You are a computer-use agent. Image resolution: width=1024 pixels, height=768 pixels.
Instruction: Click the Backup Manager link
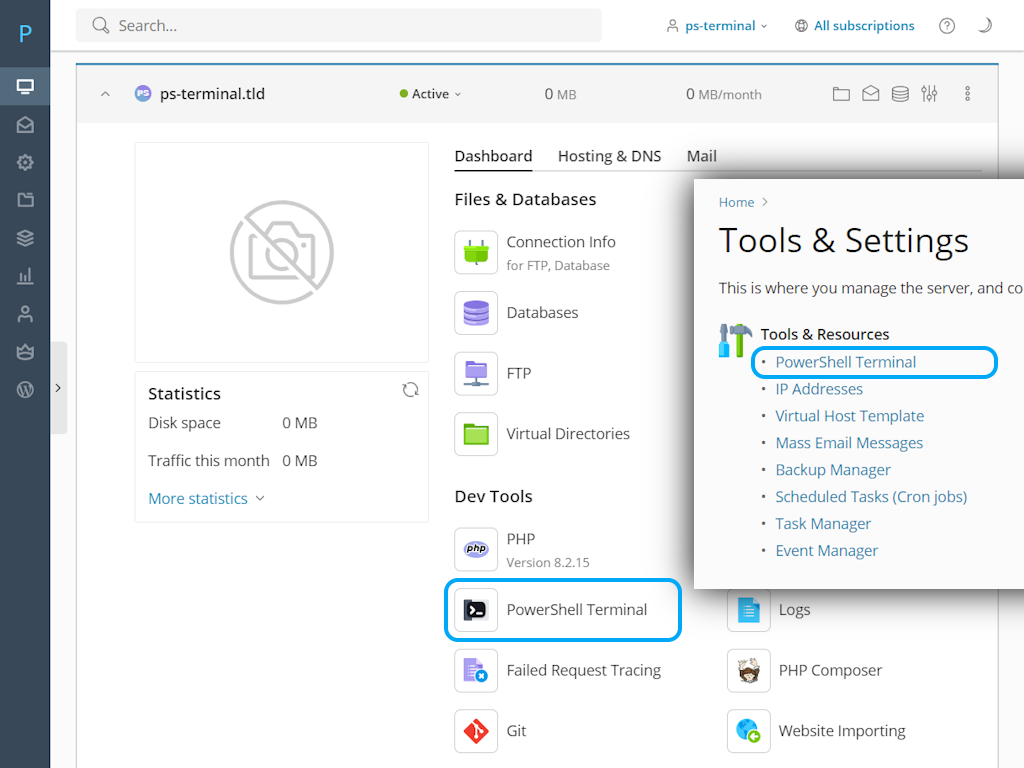click(x=832, y=470)
